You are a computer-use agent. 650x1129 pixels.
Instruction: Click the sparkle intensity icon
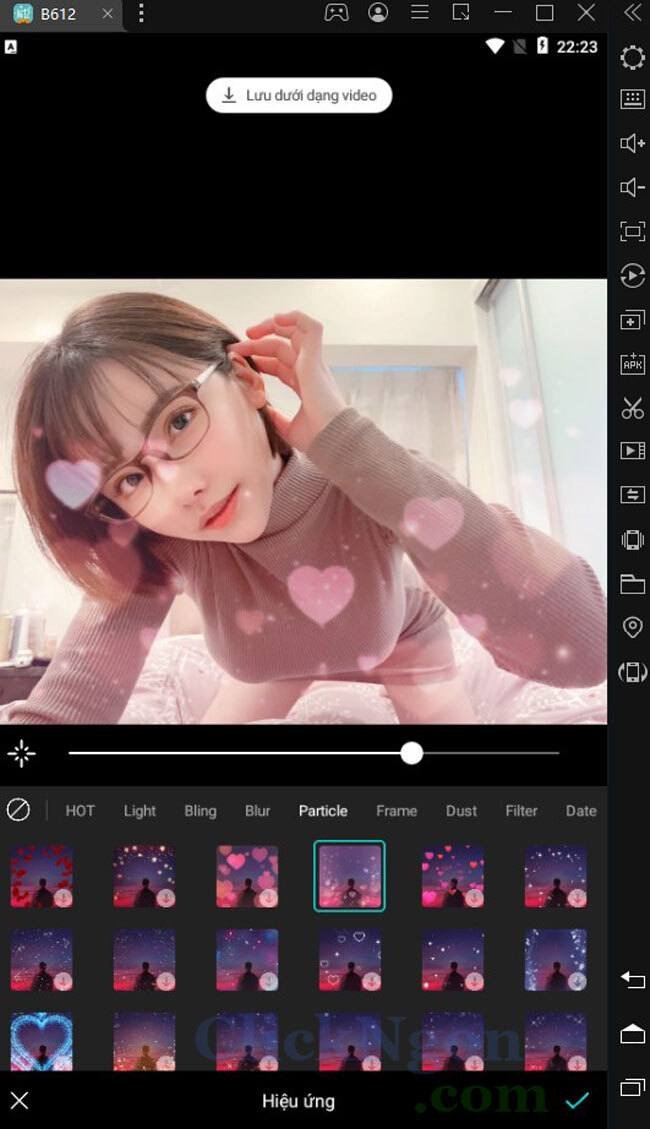point(21,754)
